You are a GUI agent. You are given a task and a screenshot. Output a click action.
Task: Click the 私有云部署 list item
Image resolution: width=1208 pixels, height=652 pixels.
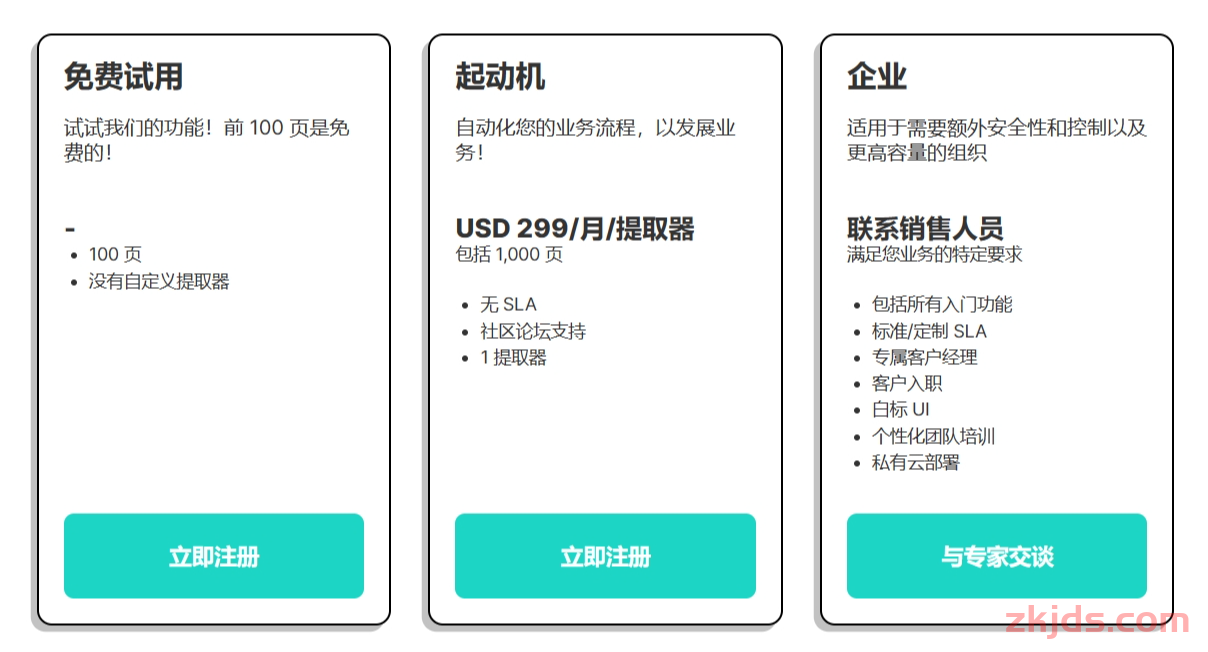(x=916, y=462)
